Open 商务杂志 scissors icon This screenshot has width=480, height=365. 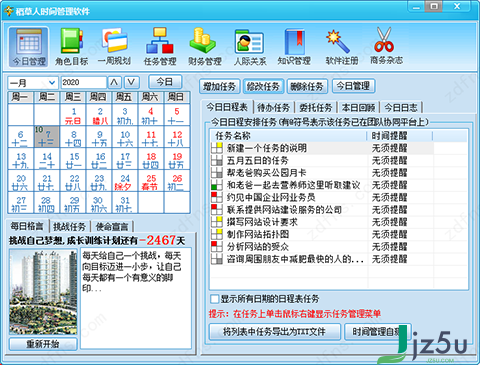pyautogui.click(x=386, y=47)
